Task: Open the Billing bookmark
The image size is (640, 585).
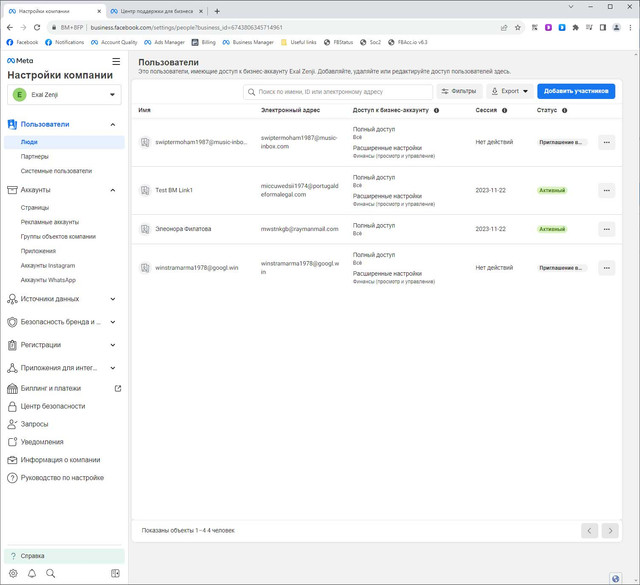Action: [204, 42]
